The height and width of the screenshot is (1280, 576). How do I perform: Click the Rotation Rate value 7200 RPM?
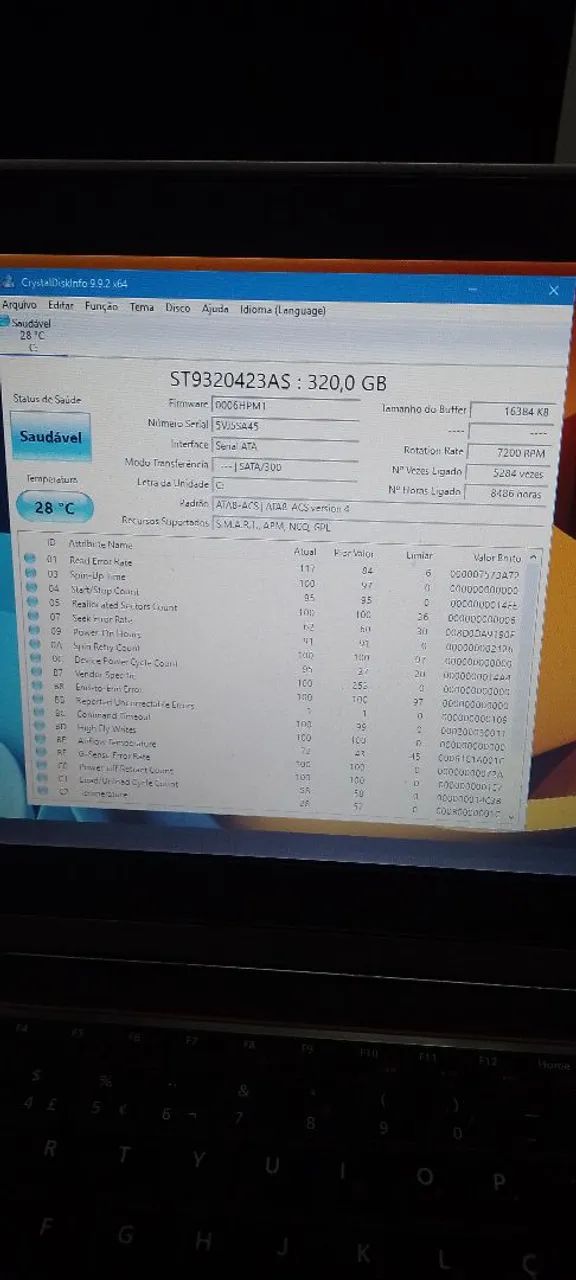click(x=509, y=453)
